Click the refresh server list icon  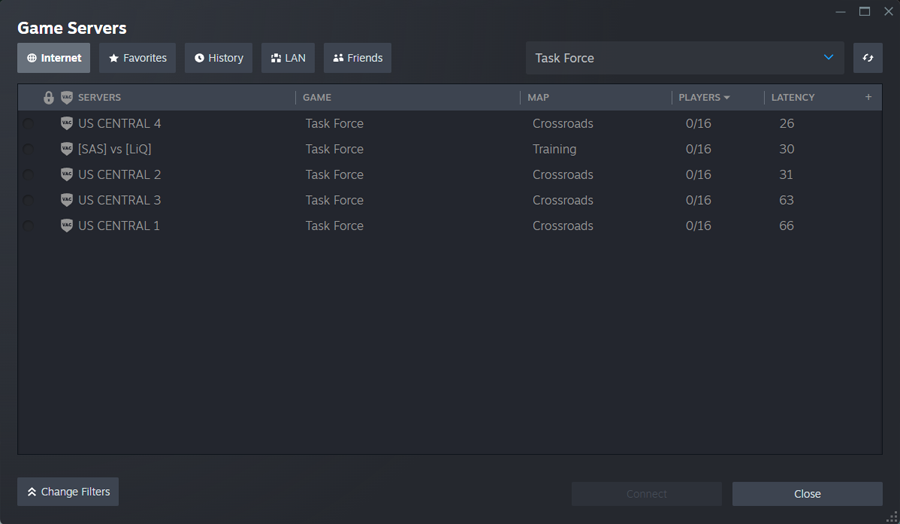pos(867,58)
